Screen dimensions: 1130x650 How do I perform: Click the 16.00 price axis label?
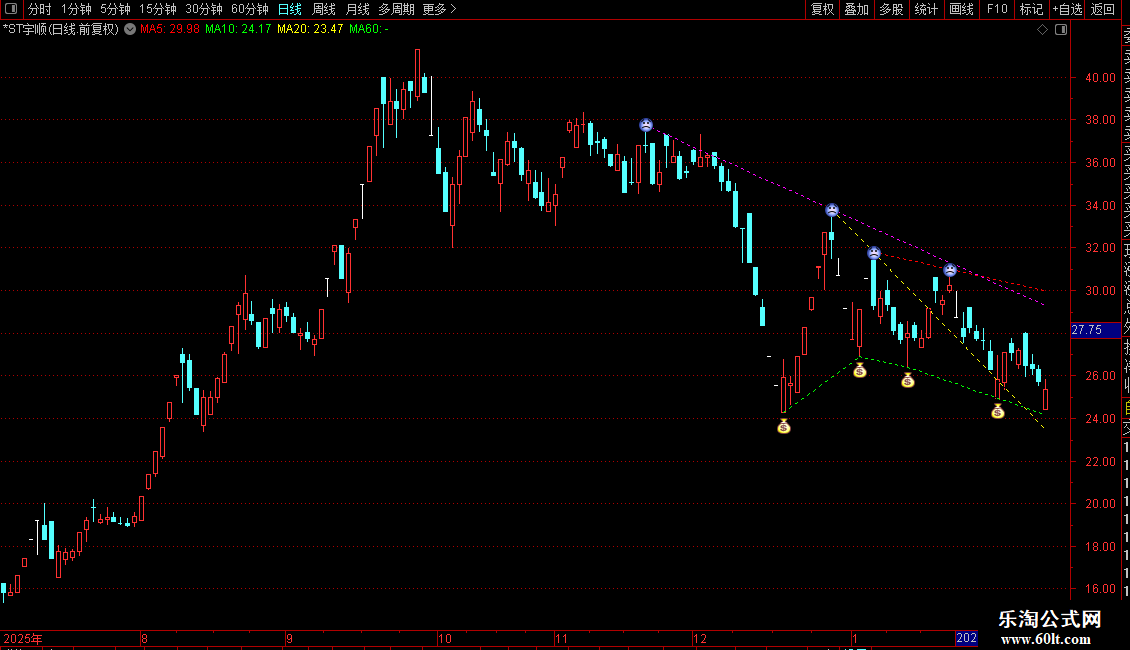[x=1100, y=589]
